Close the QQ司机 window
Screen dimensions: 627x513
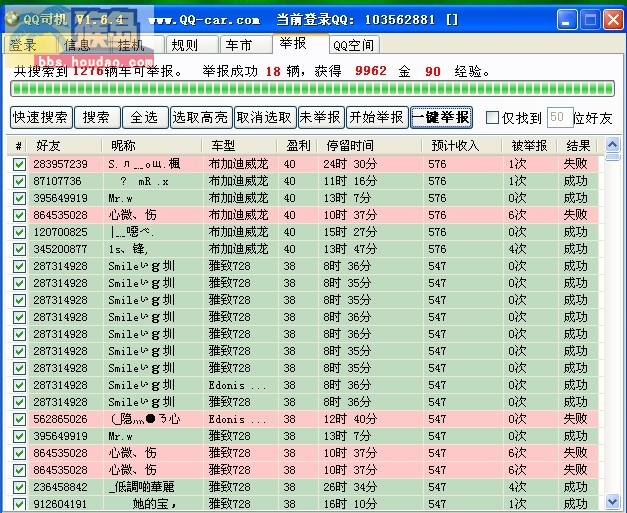tap(613, 20)
